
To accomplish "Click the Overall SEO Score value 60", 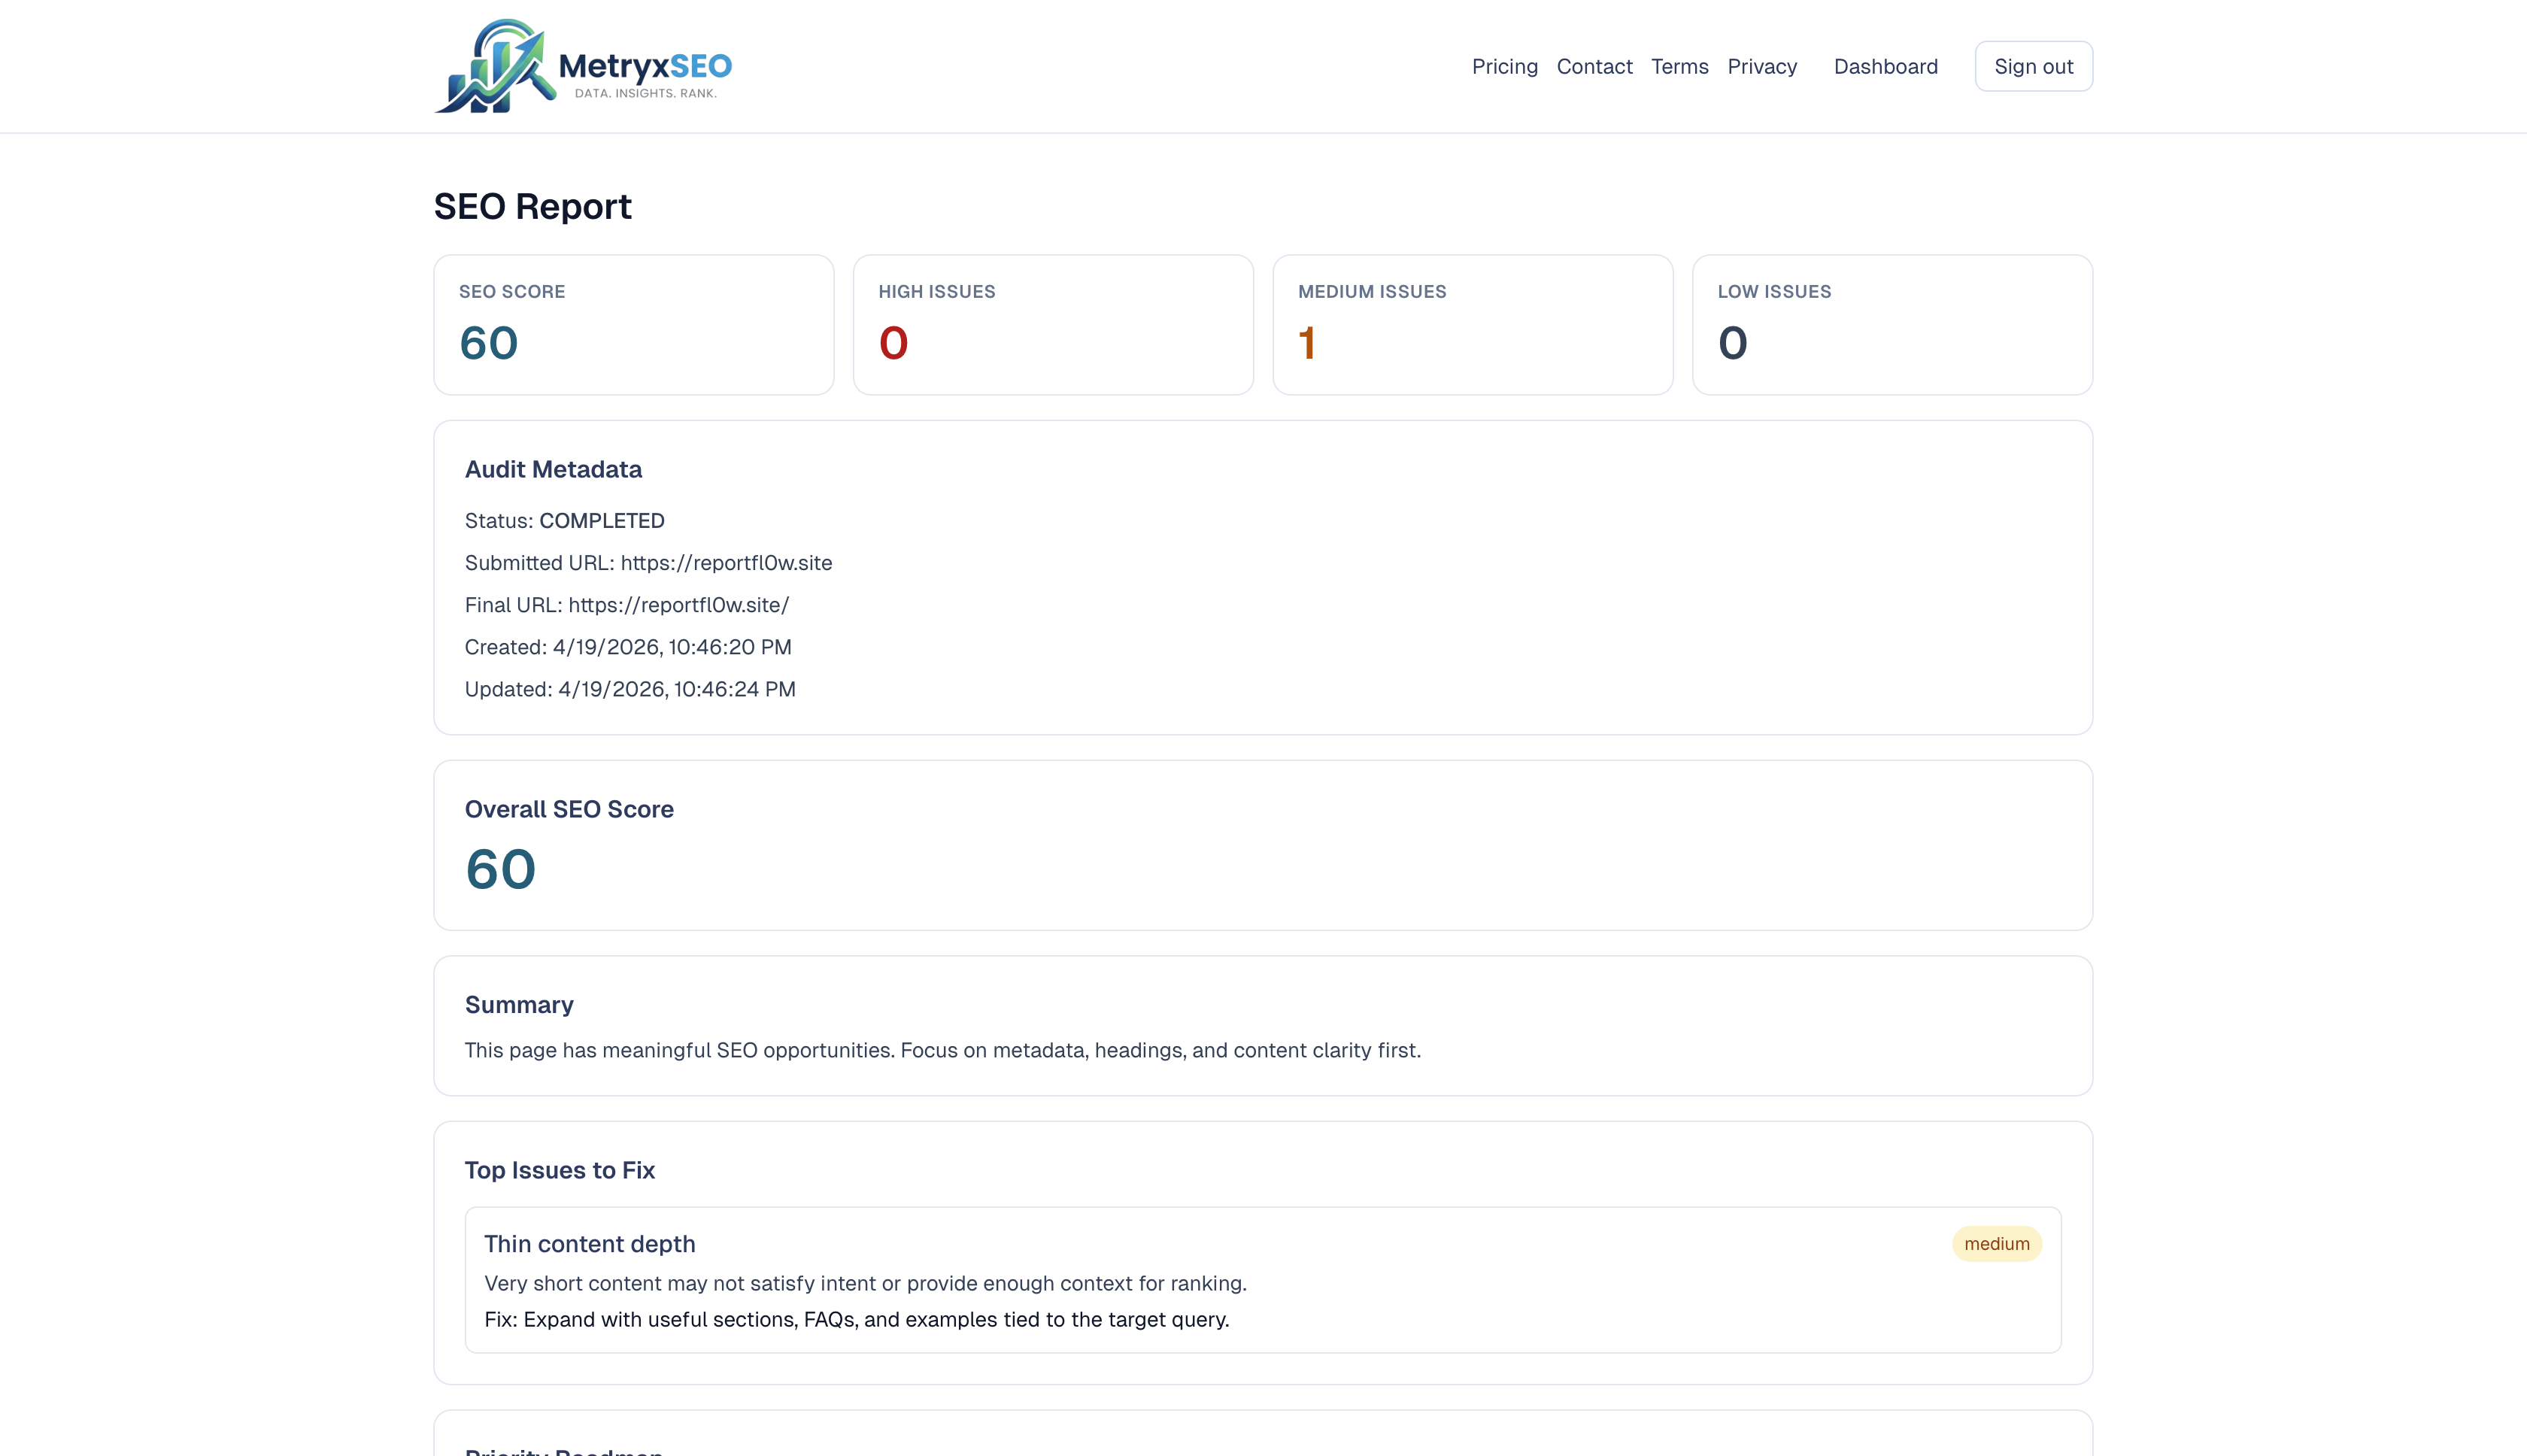I will click(500, 869).
